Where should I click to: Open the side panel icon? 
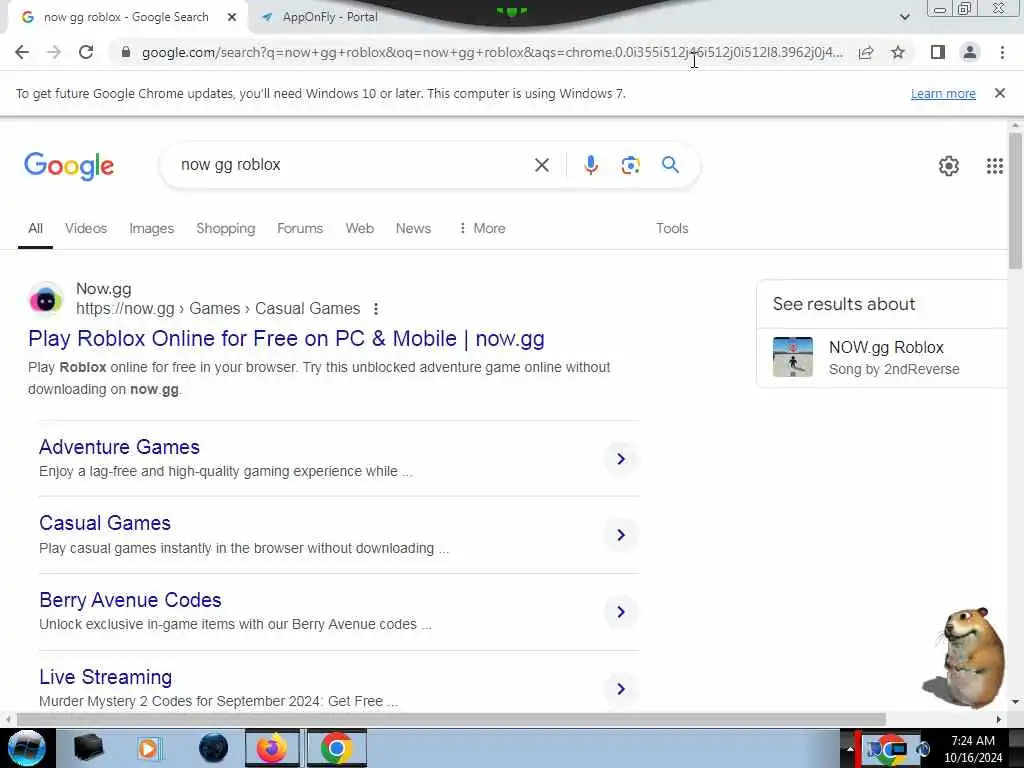tap(938, 52)
